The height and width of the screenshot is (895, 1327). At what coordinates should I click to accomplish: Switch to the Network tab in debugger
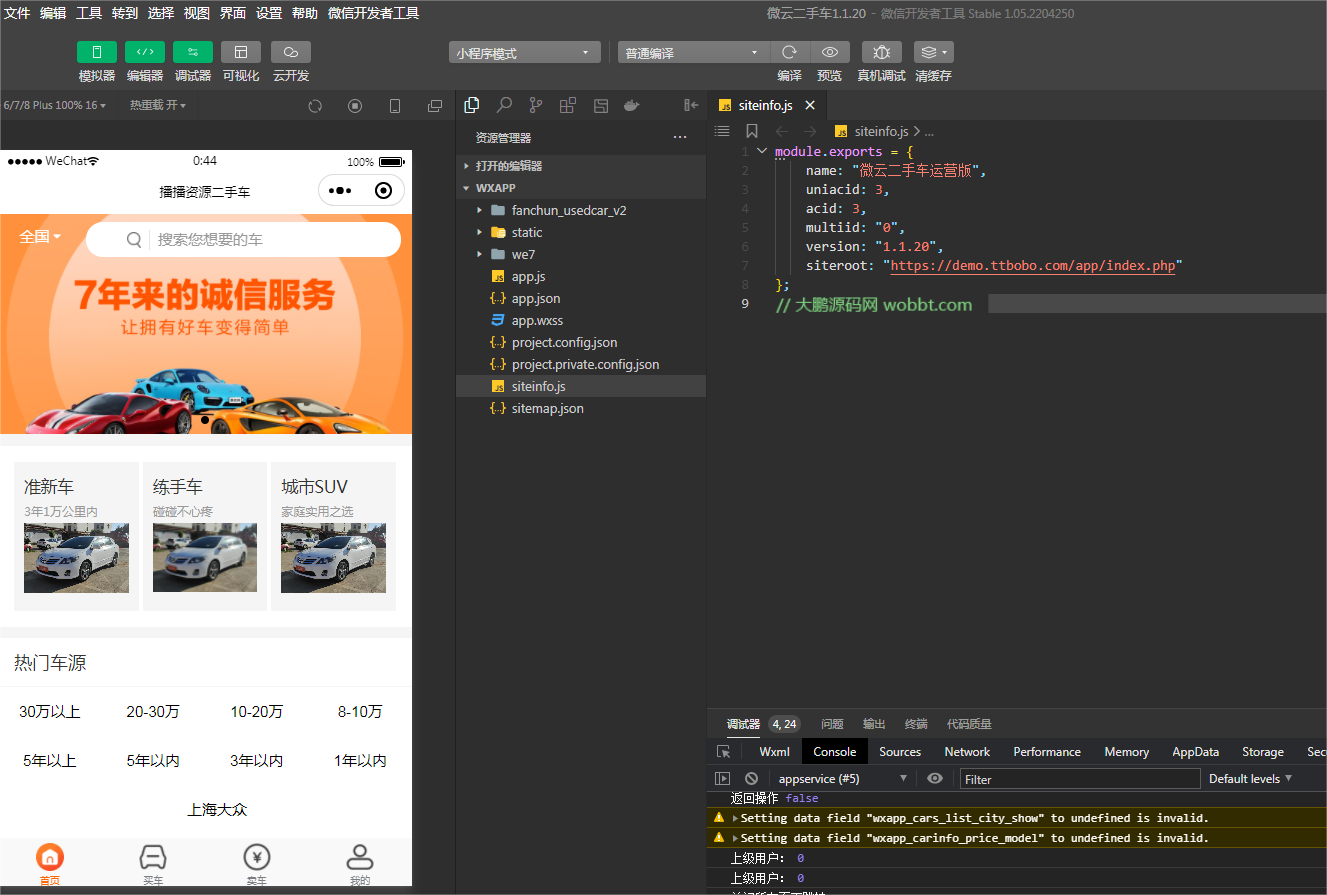(966, 751)
